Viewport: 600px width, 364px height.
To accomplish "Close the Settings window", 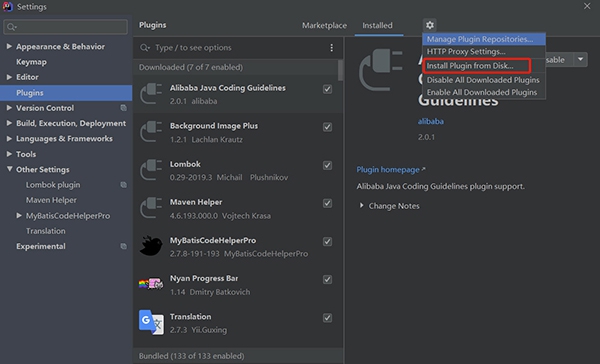I will (587, 6).
